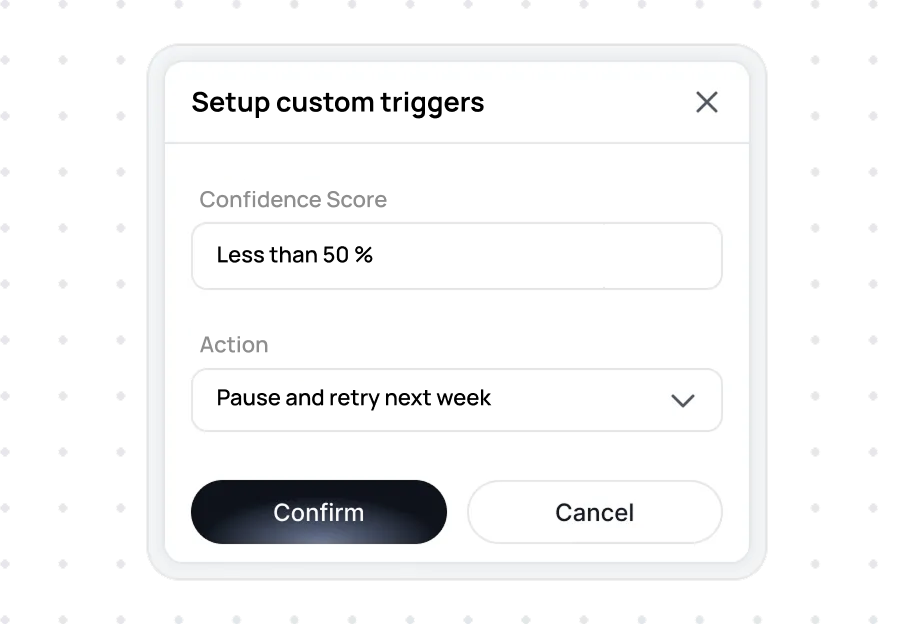Click the Setup custom triggers title

coord(338,102)
